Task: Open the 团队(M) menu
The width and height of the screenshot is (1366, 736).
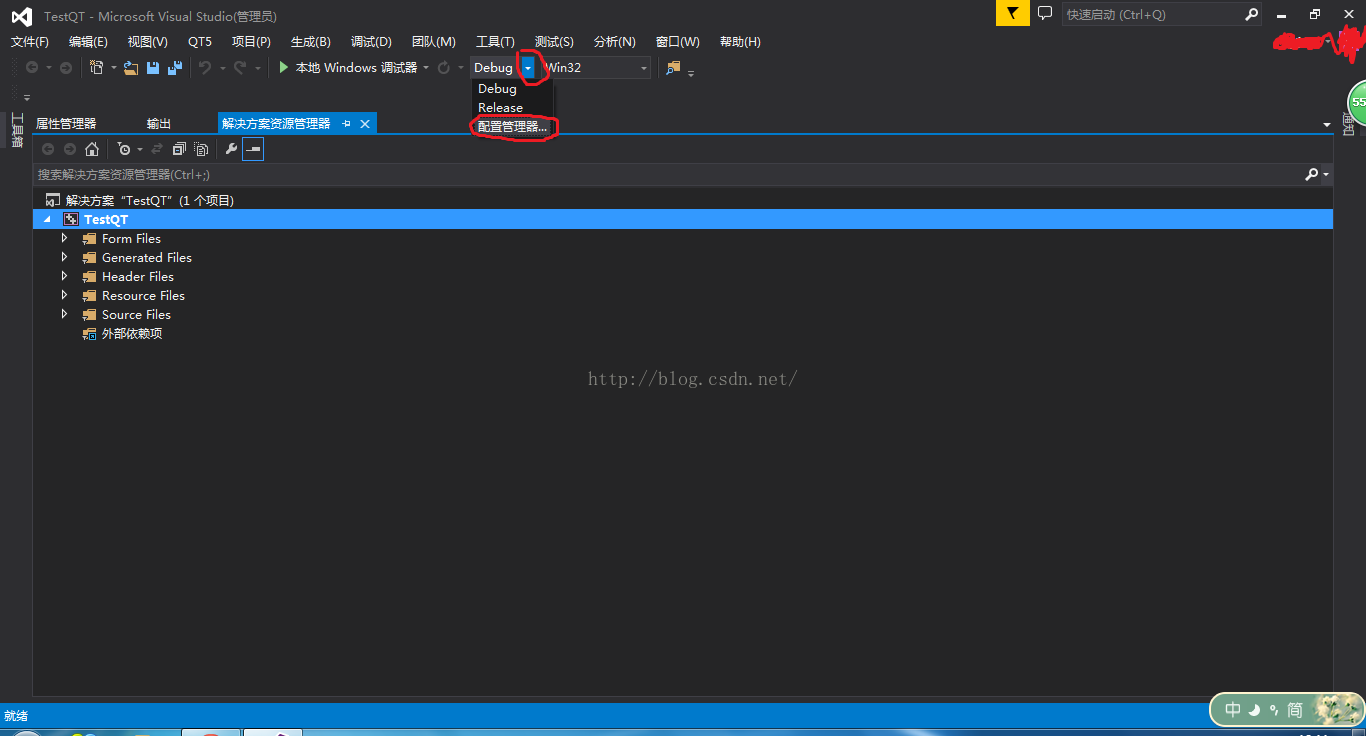Action: click(434, 41)
